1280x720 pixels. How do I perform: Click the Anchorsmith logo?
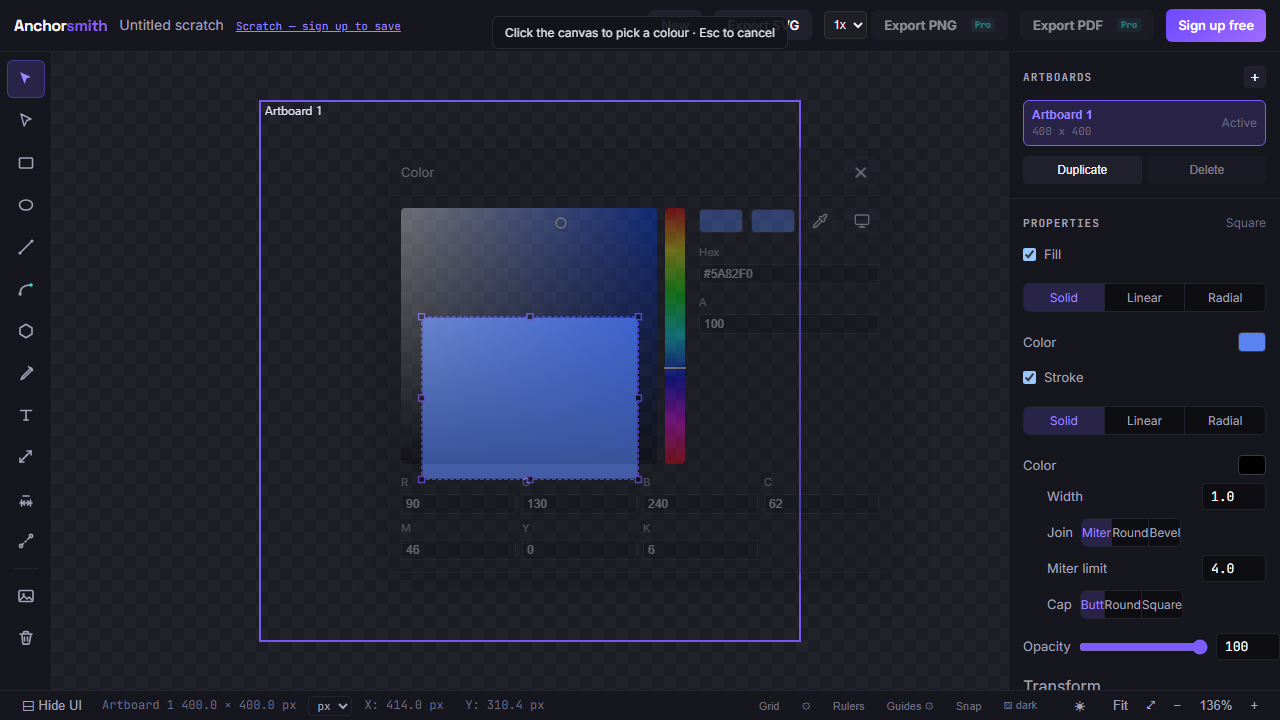(x=60, y=25)
